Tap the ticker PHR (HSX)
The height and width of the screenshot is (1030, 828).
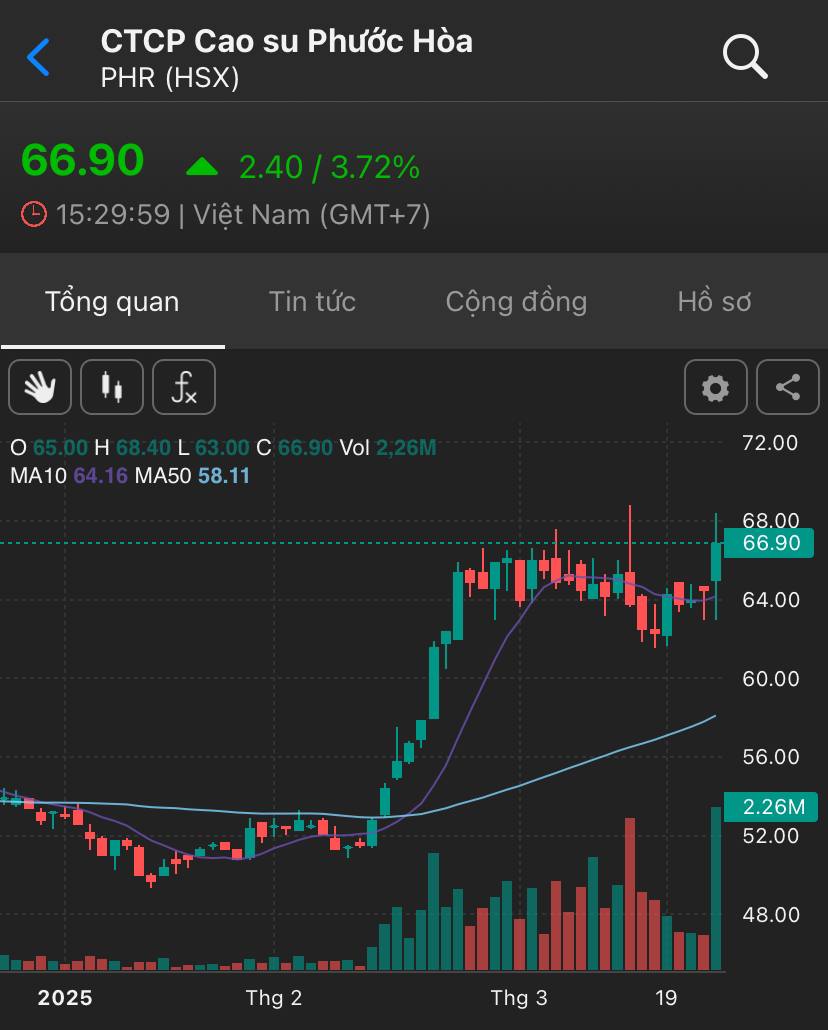170,78
